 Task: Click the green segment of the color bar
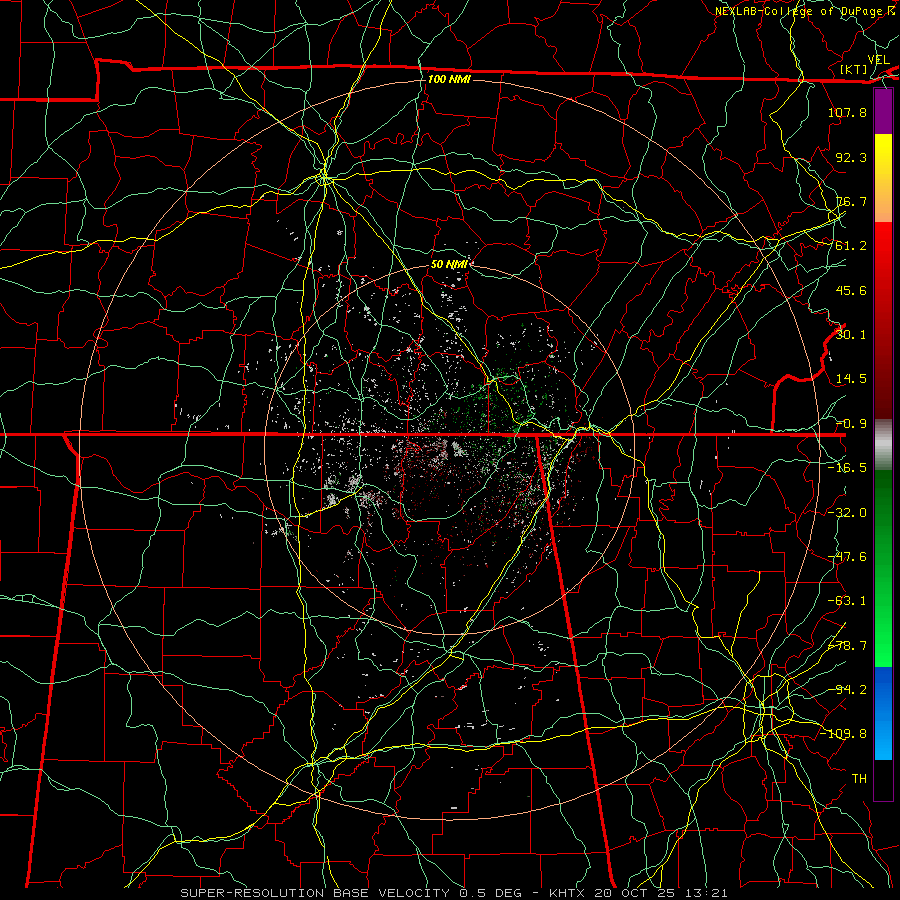883,568
